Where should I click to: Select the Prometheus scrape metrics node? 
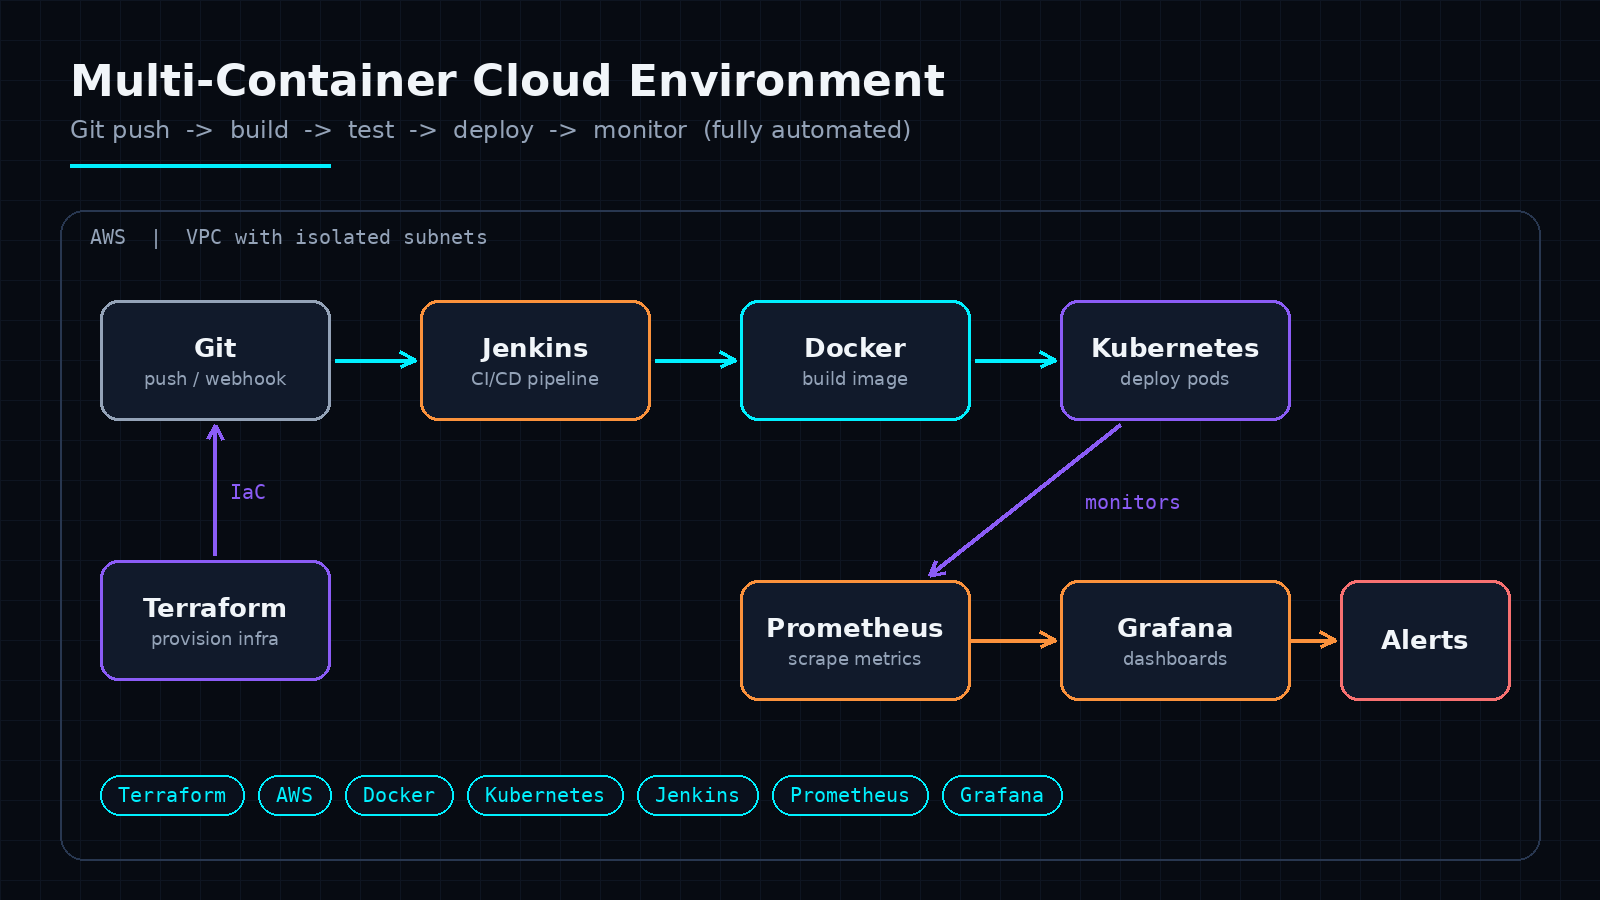[855, 640]
